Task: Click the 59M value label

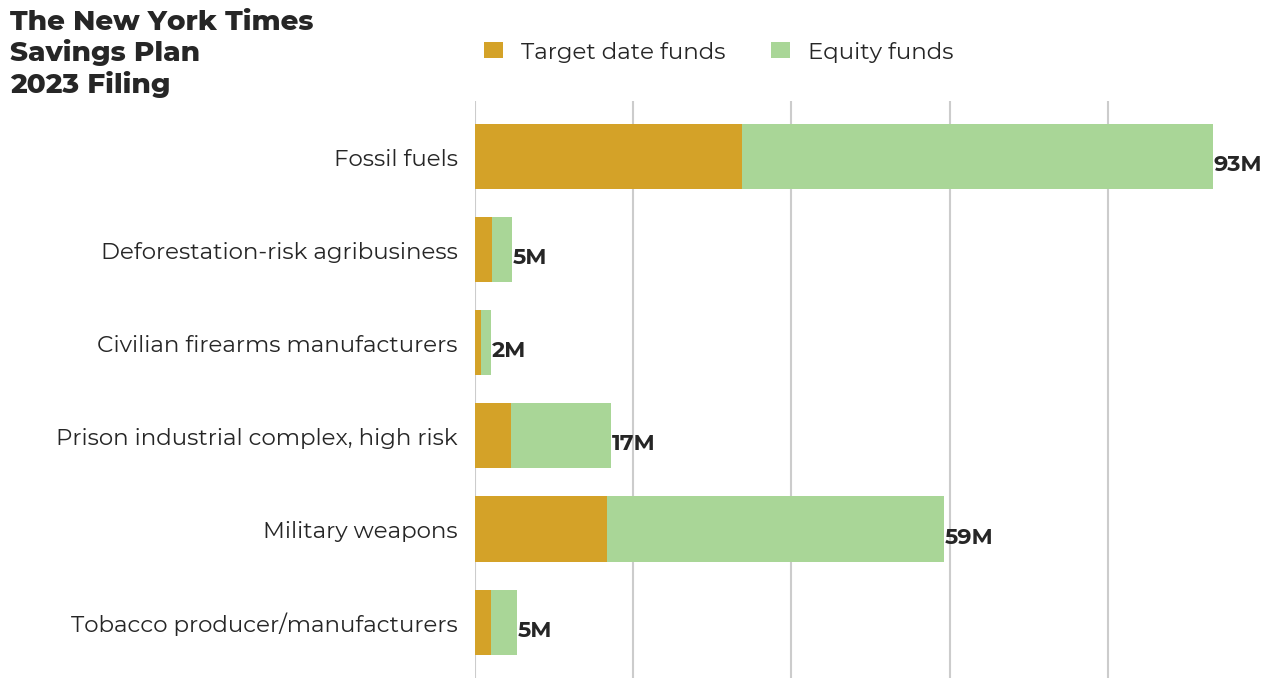Action: tap(968, 537)
